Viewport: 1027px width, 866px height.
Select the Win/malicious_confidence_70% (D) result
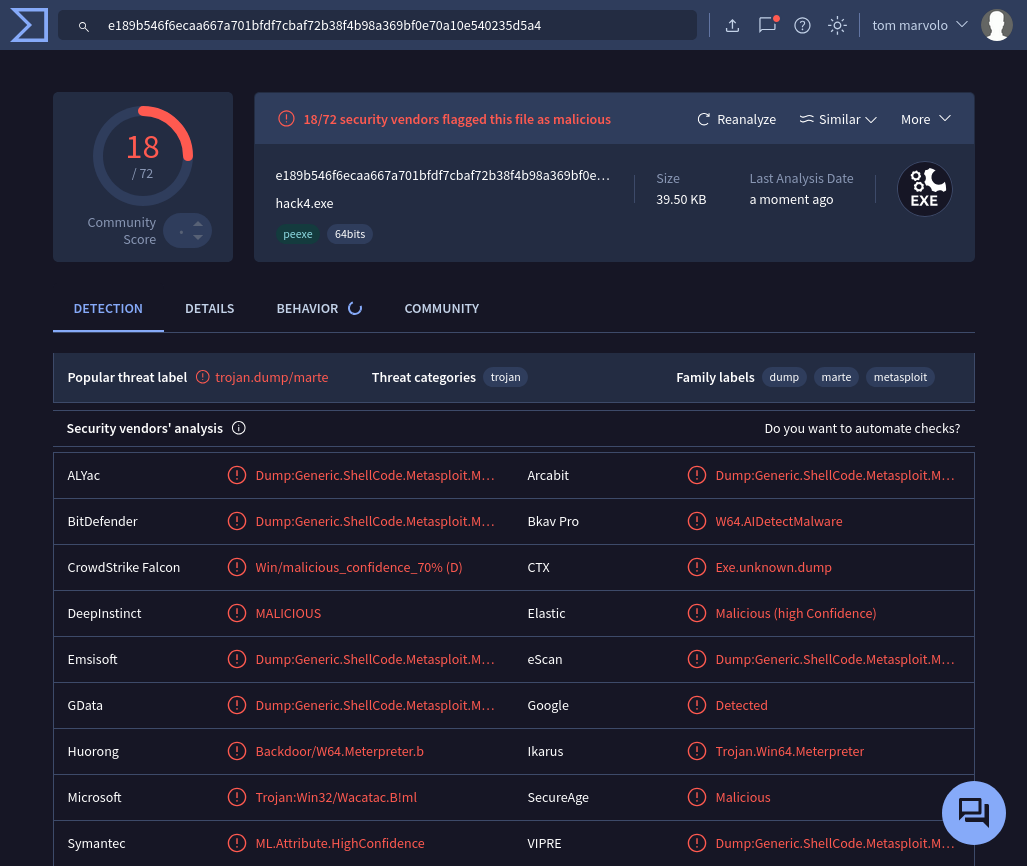click(359, 567)
